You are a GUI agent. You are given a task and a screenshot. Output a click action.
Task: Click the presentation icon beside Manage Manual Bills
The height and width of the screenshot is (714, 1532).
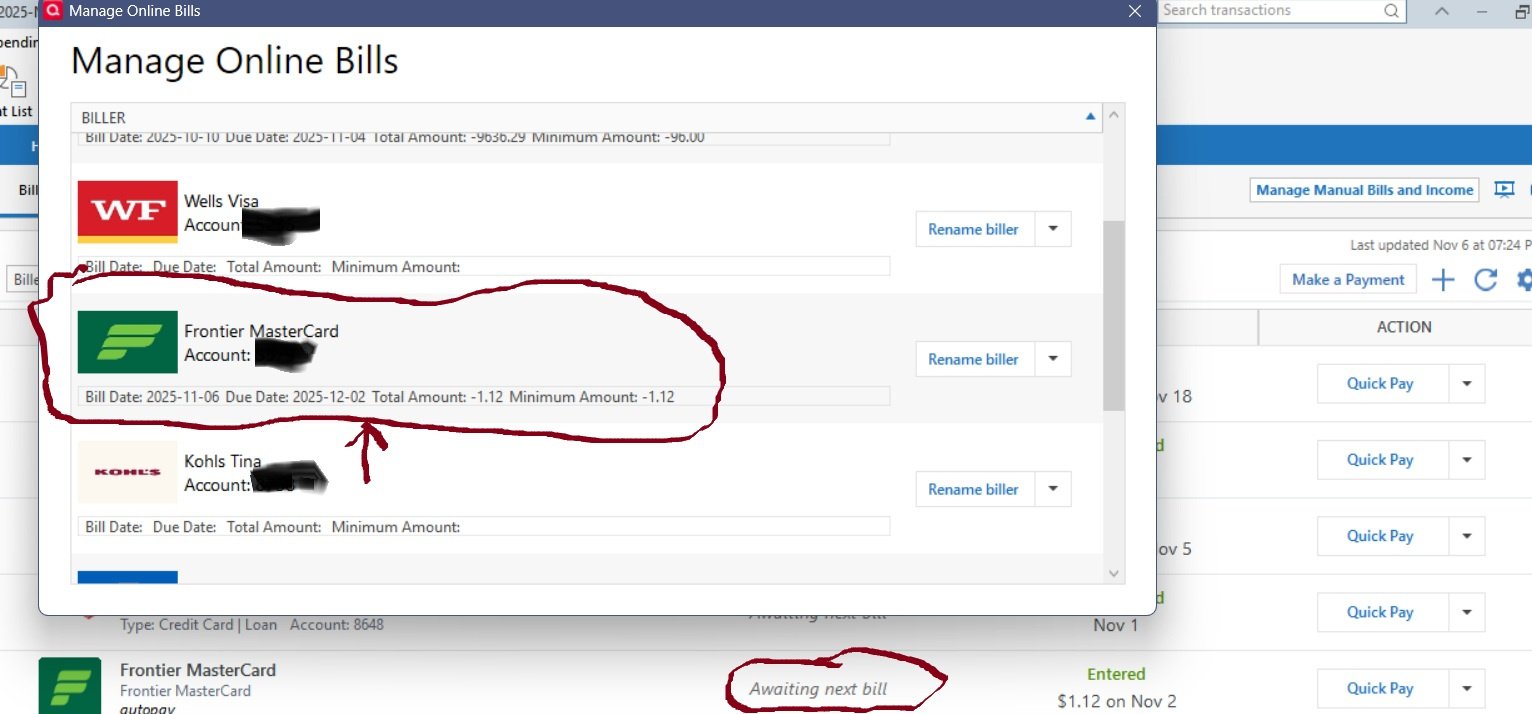[1504, 190]
